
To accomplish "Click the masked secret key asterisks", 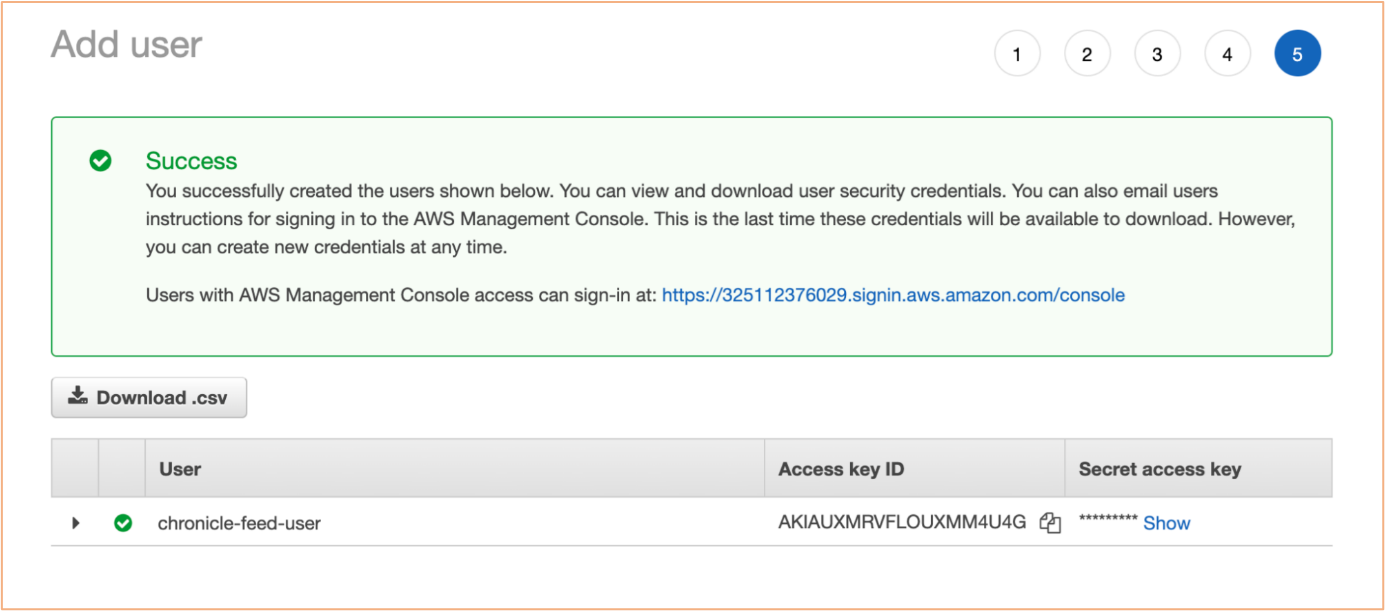I will pos(1108,521).
